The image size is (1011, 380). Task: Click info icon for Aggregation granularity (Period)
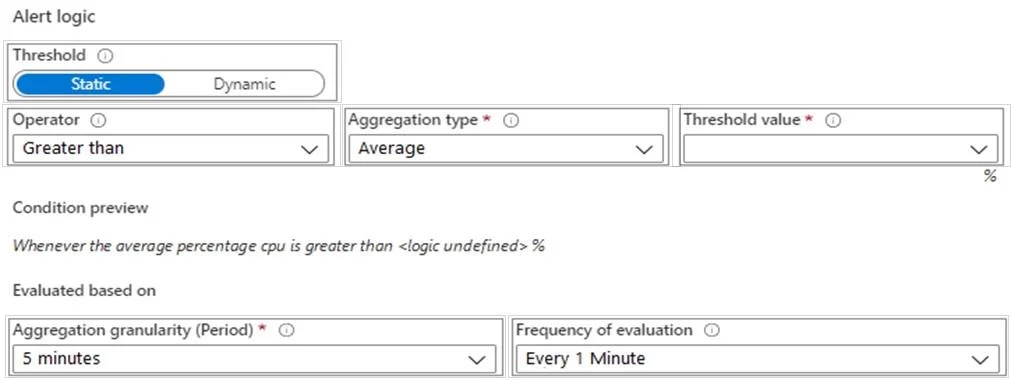coord(288,330)
